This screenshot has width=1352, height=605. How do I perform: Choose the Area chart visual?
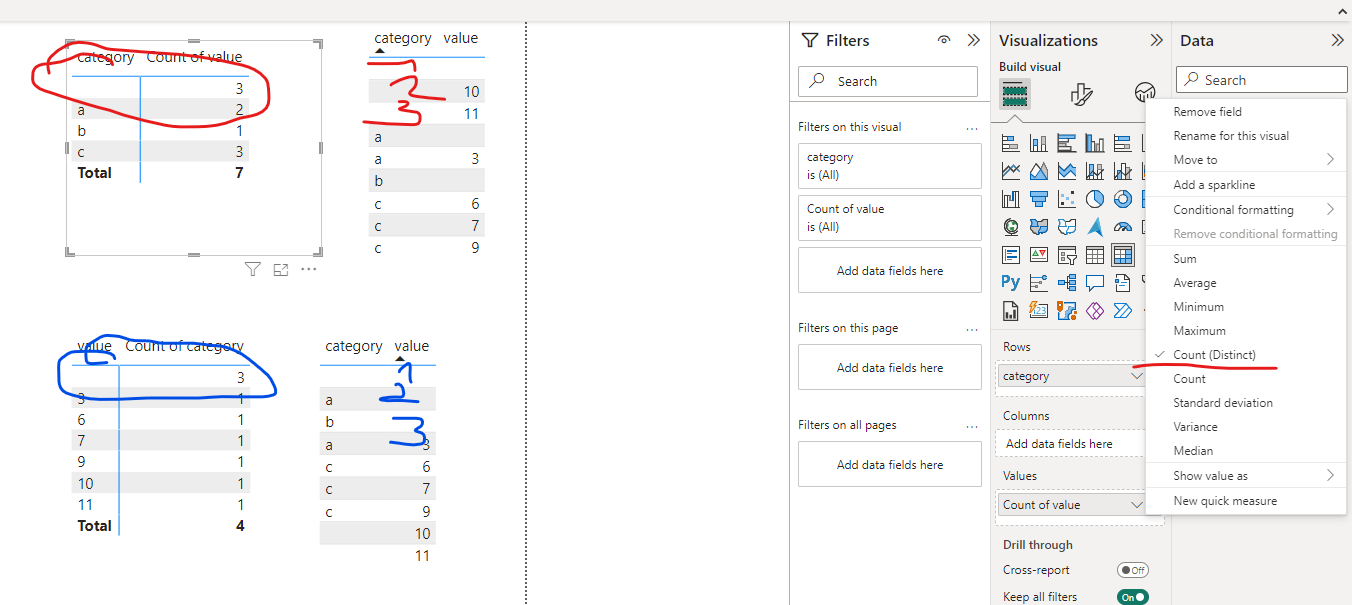[x=1038, y=171]
